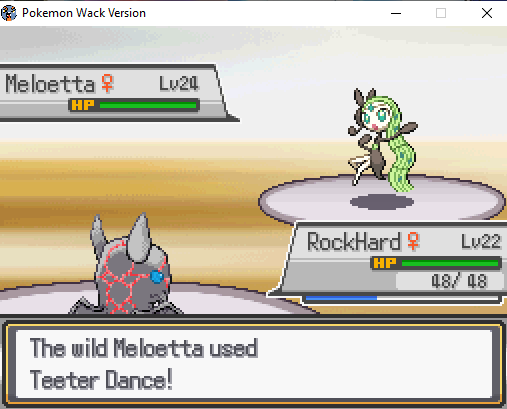
Task: Click RockHard's blue experience bar
Action: (x=341, y=298)
